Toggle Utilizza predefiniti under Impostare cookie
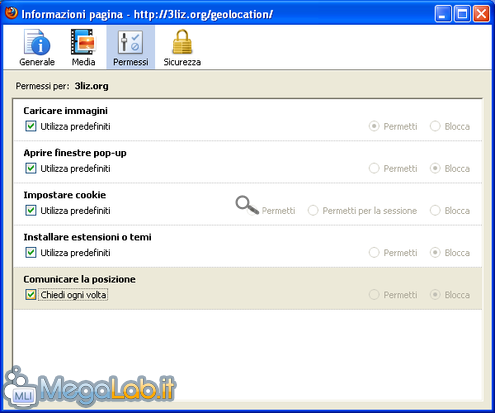The image size is (495, 413). point(31,211)
